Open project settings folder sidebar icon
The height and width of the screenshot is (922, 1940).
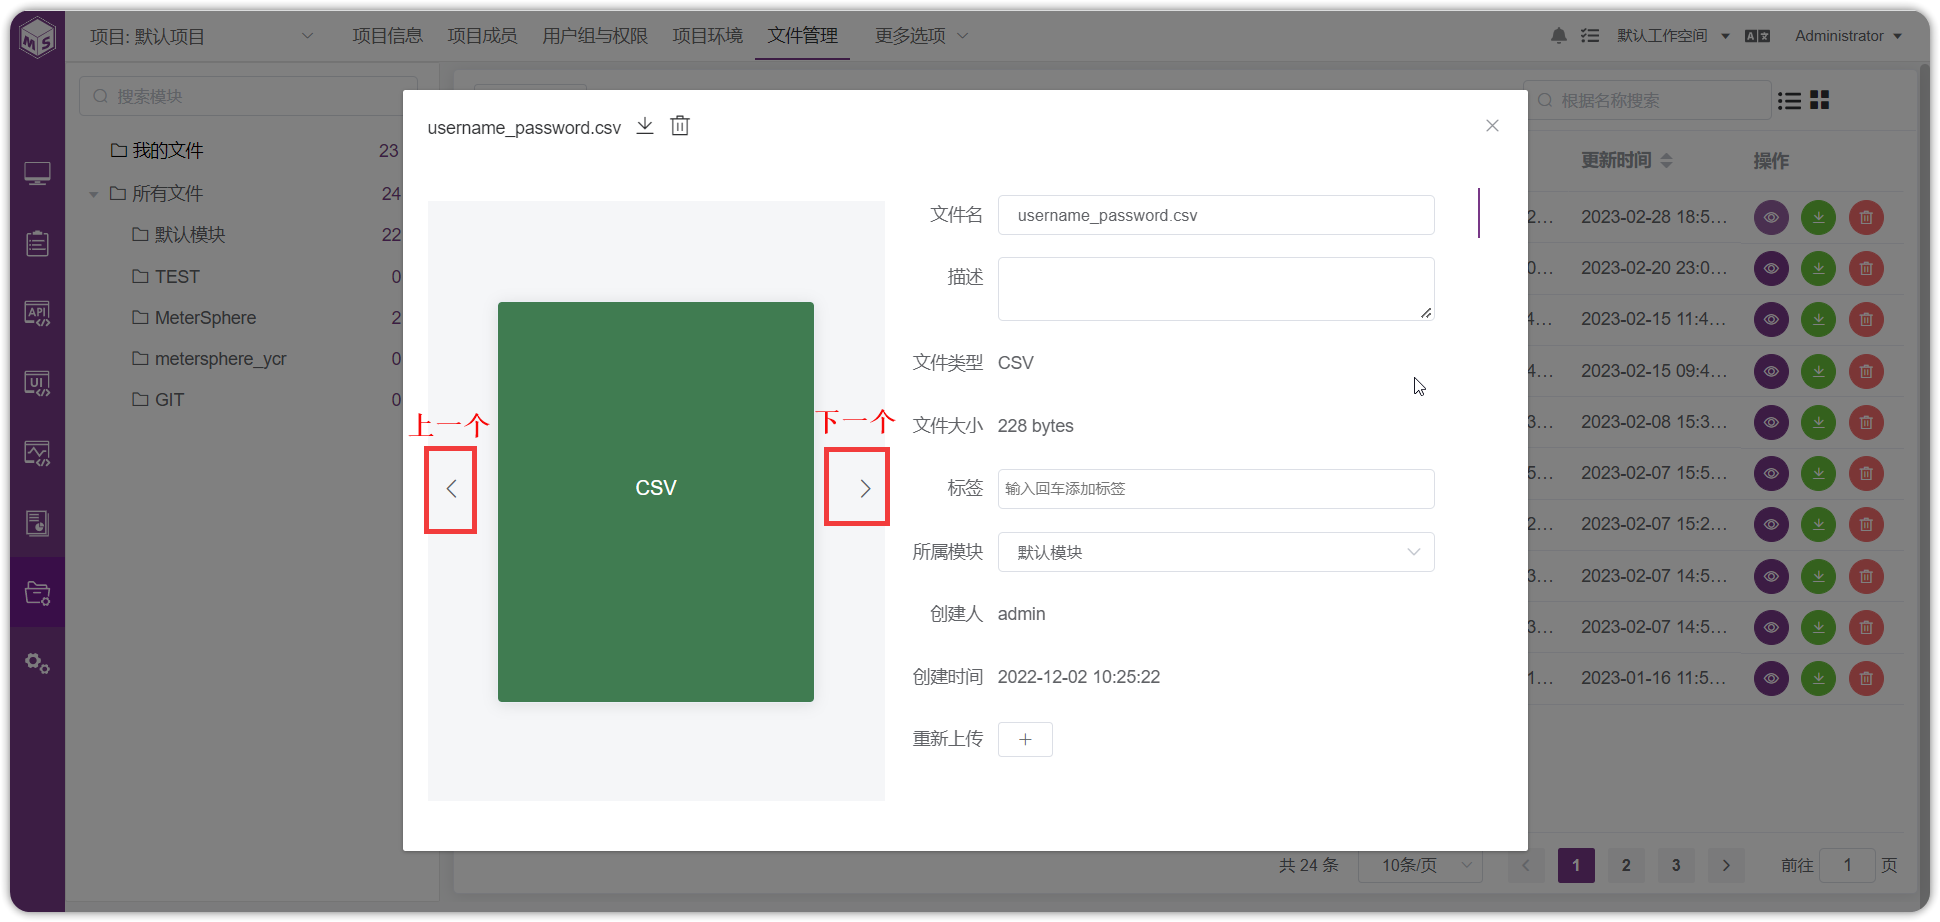point(37,593)
